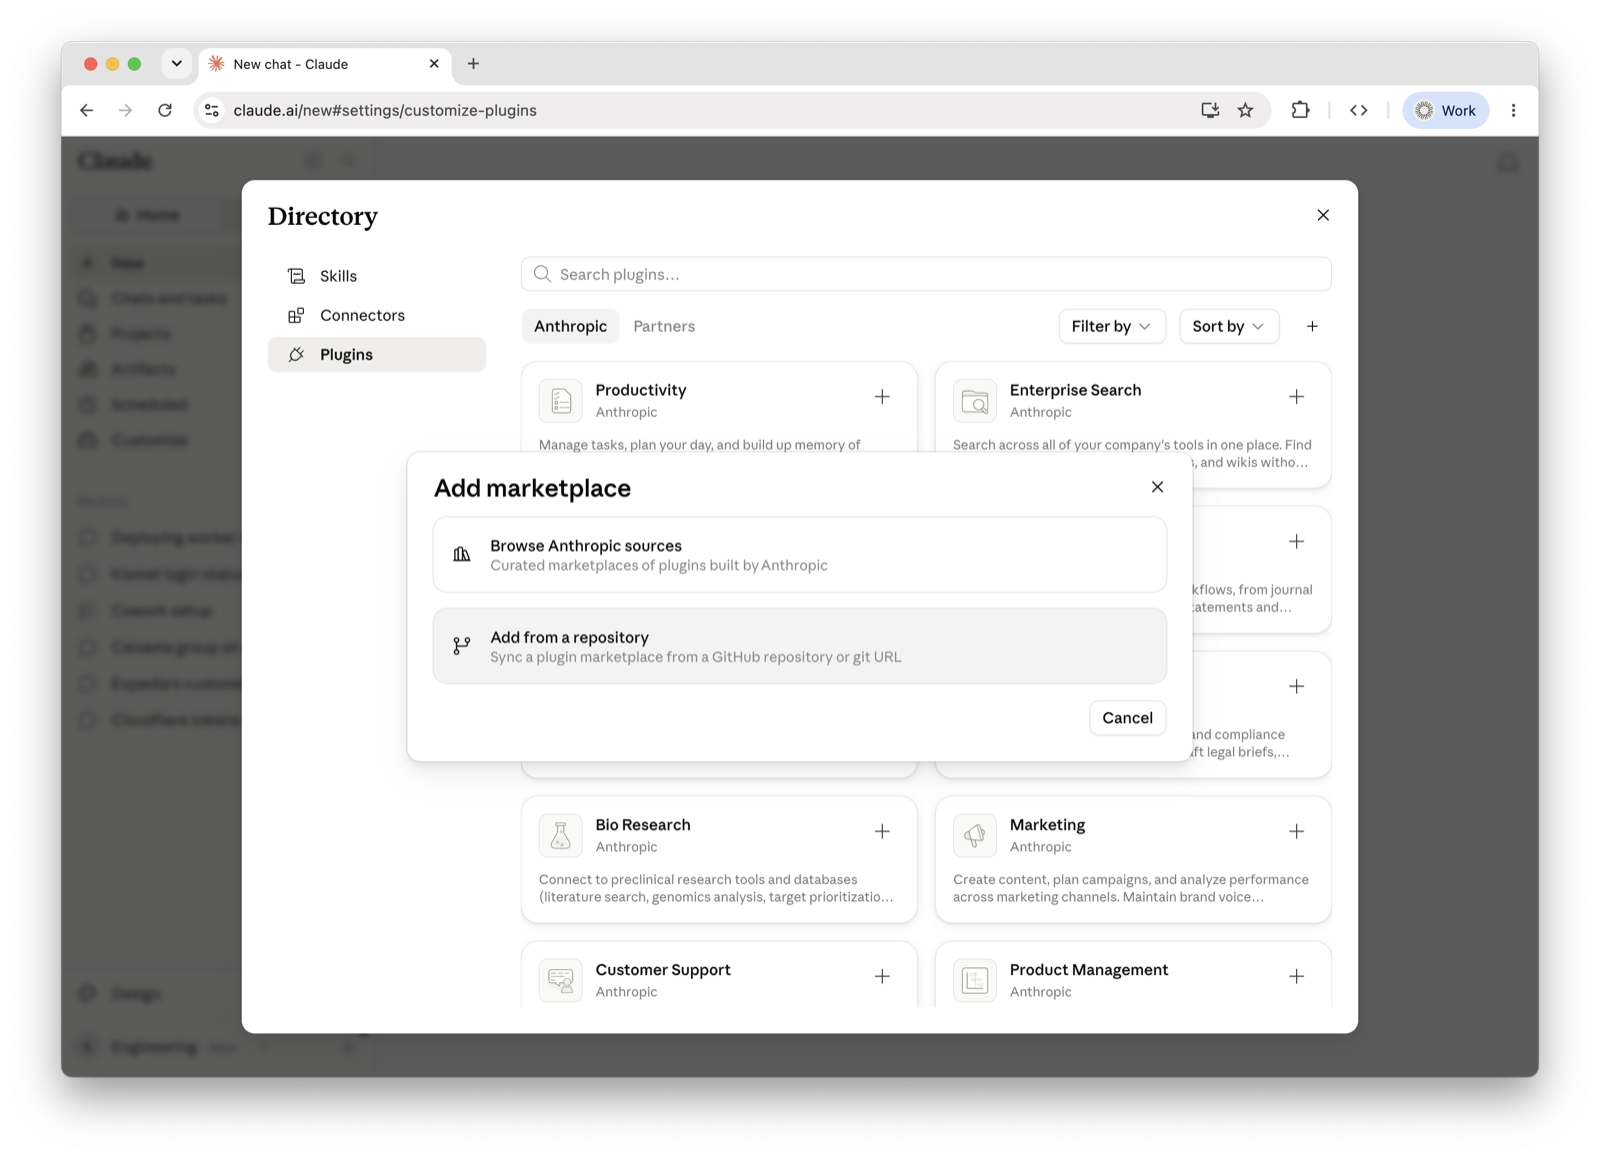
Task: Add the Product Management plugin
Action: [1296, 976]
